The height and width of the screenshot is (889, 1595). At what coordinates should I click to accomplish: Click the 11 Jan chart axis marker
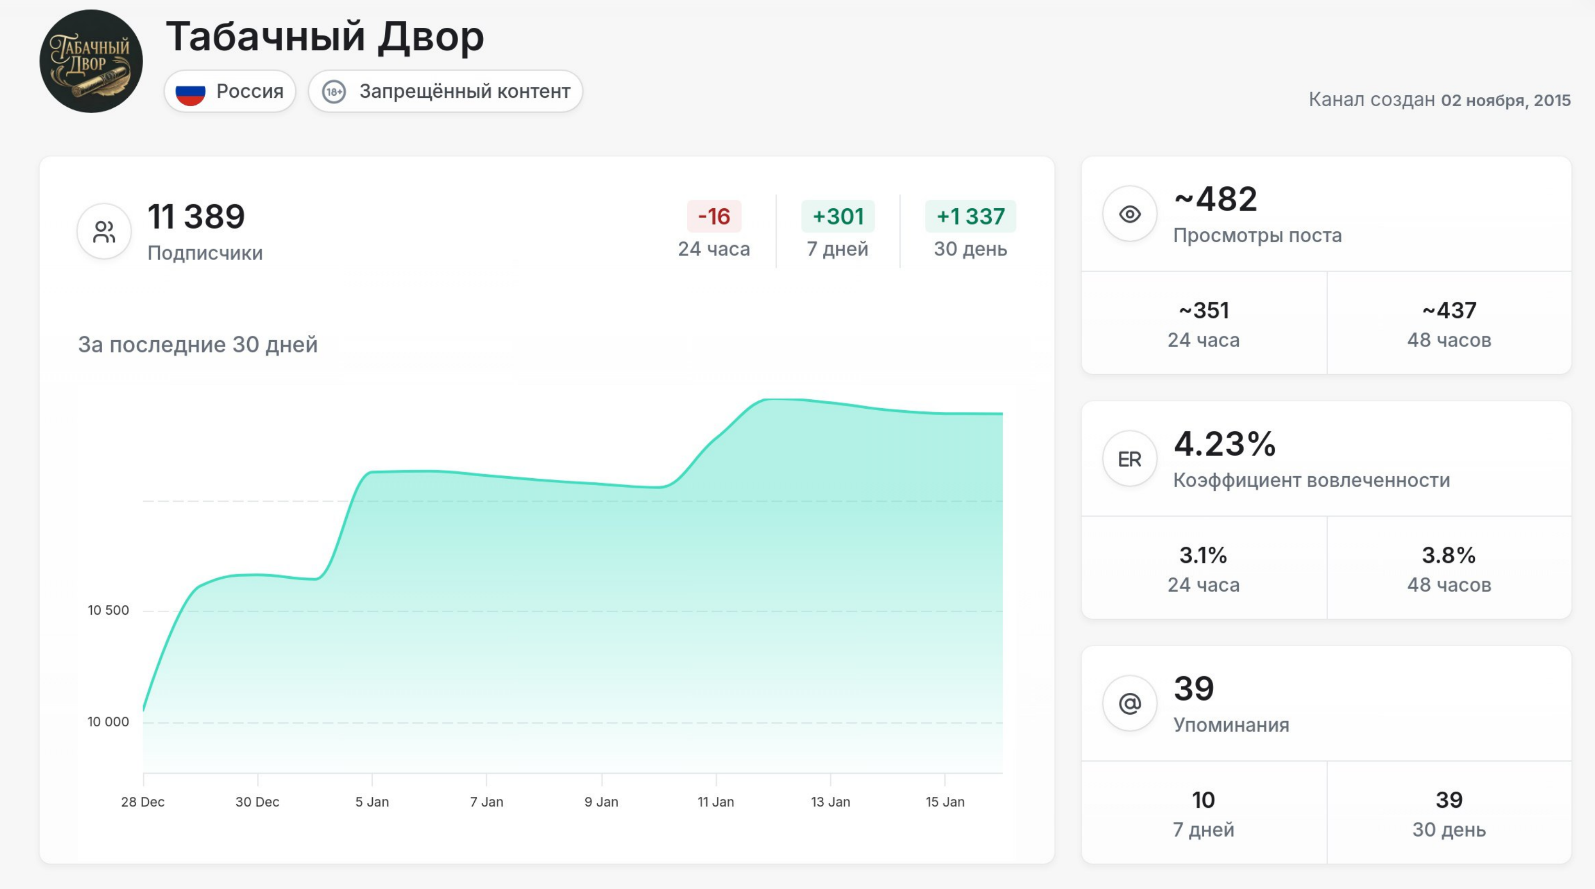(716, 801)
